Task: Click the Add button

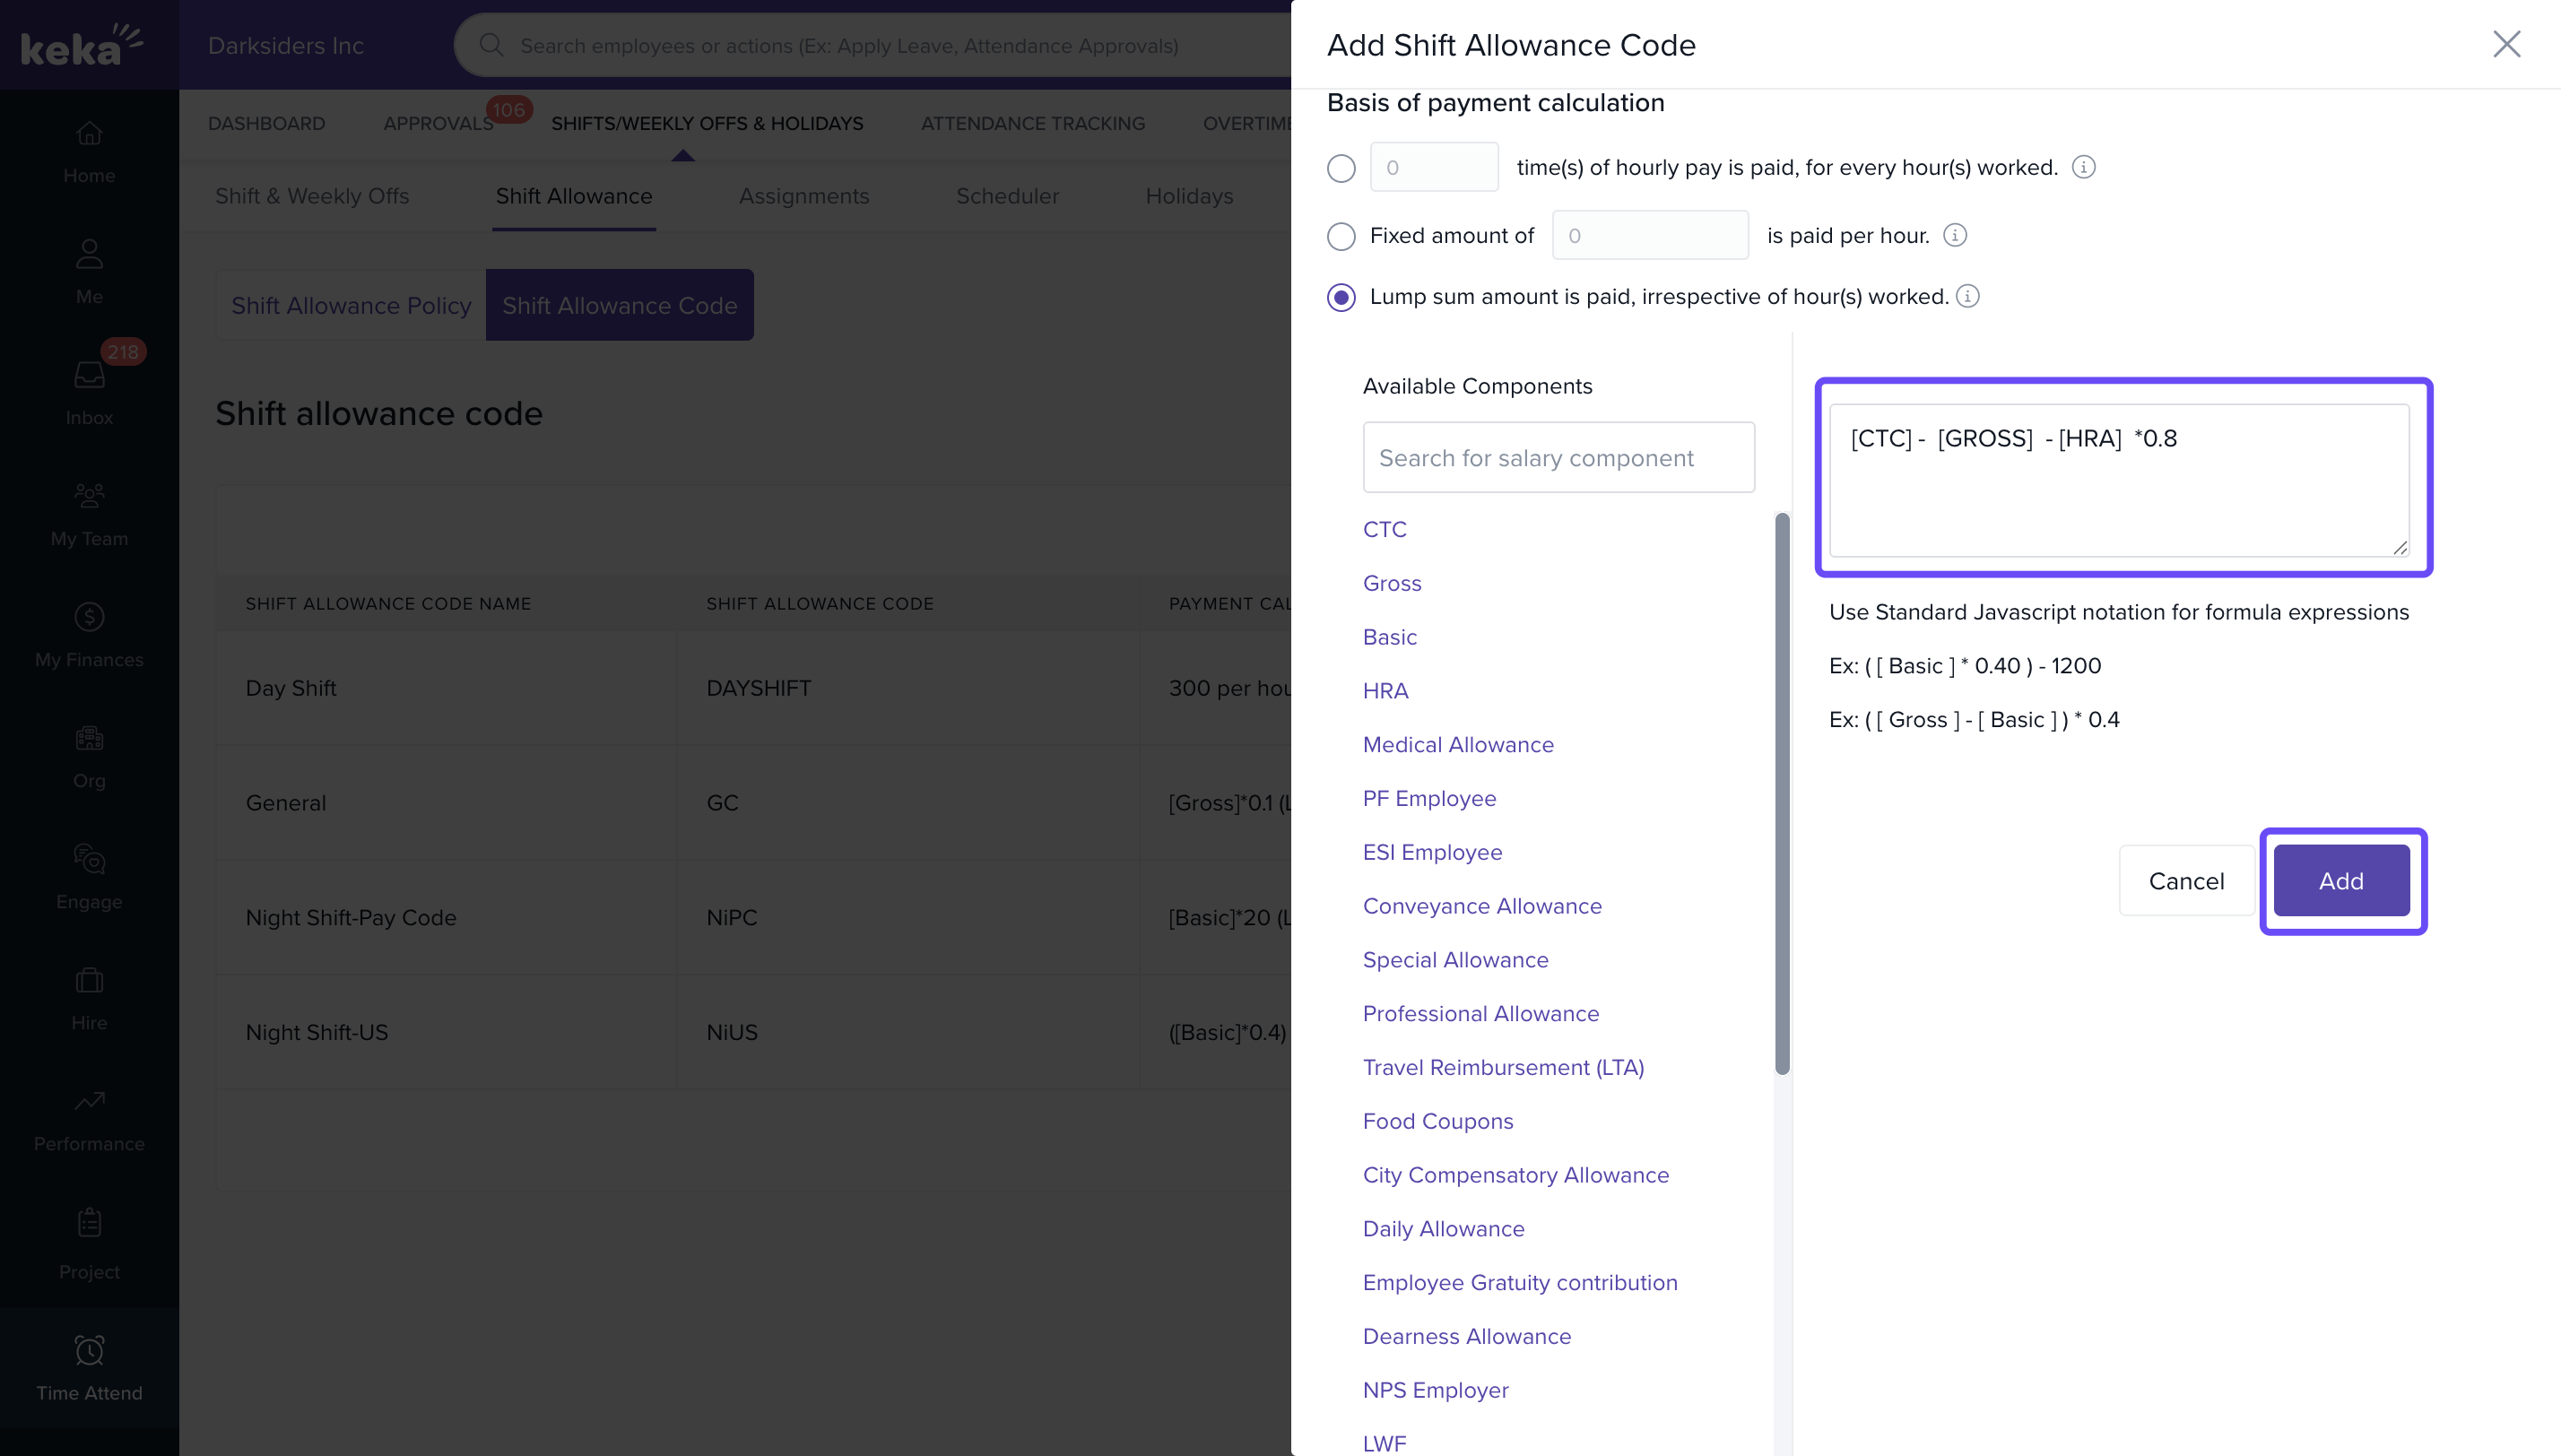Action: coord(2341,881)
